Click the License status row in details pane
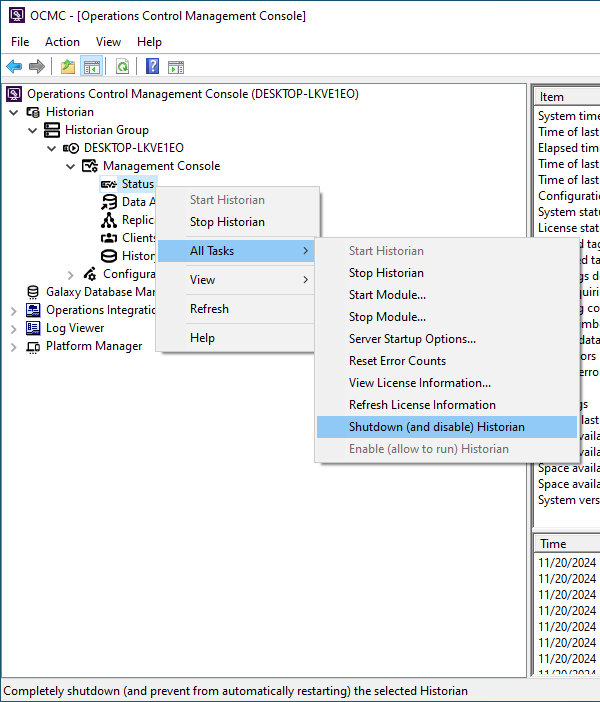 tap(568, 228)
